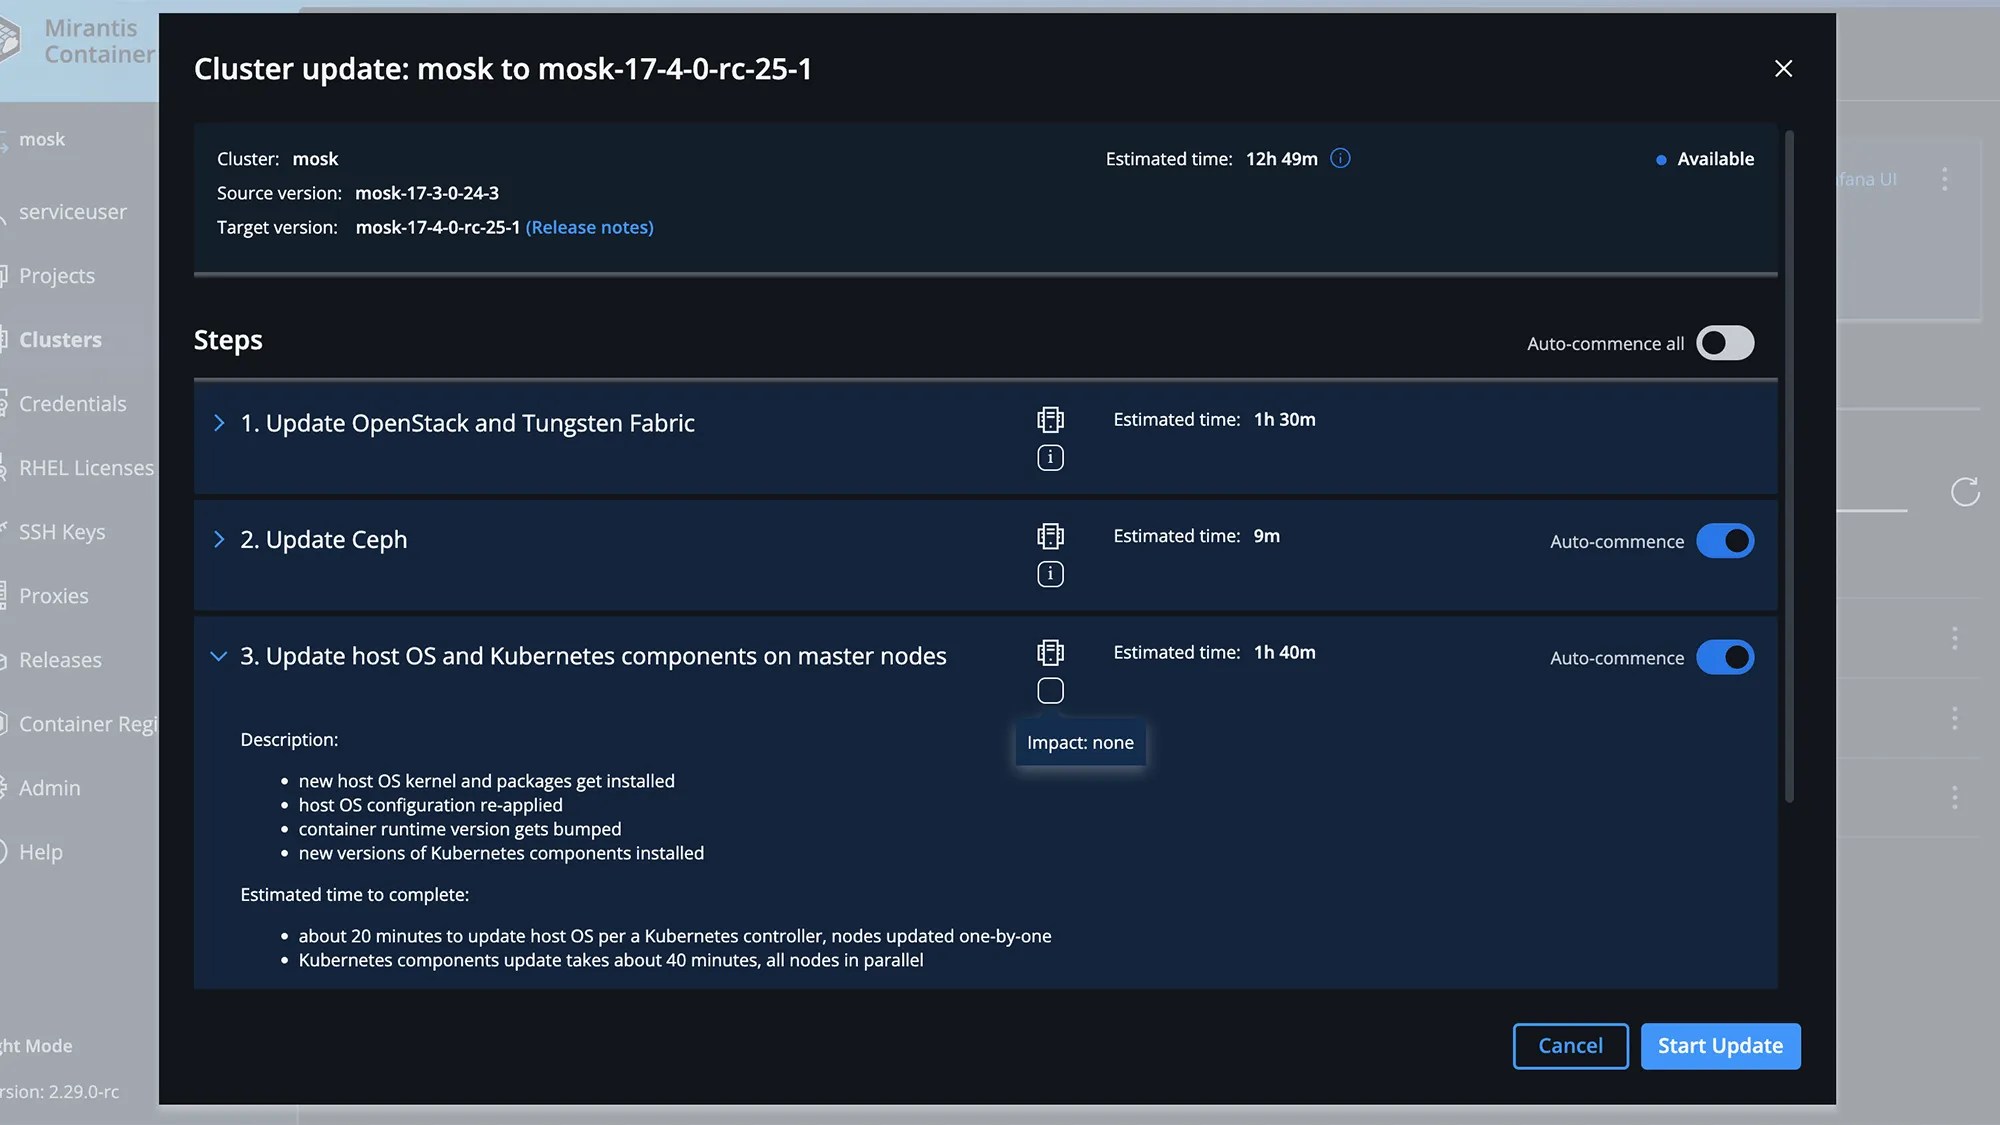Click the Update Ceph info icon
Viewport: 2000px width, 1125px height.
[x=1050, y=574]
